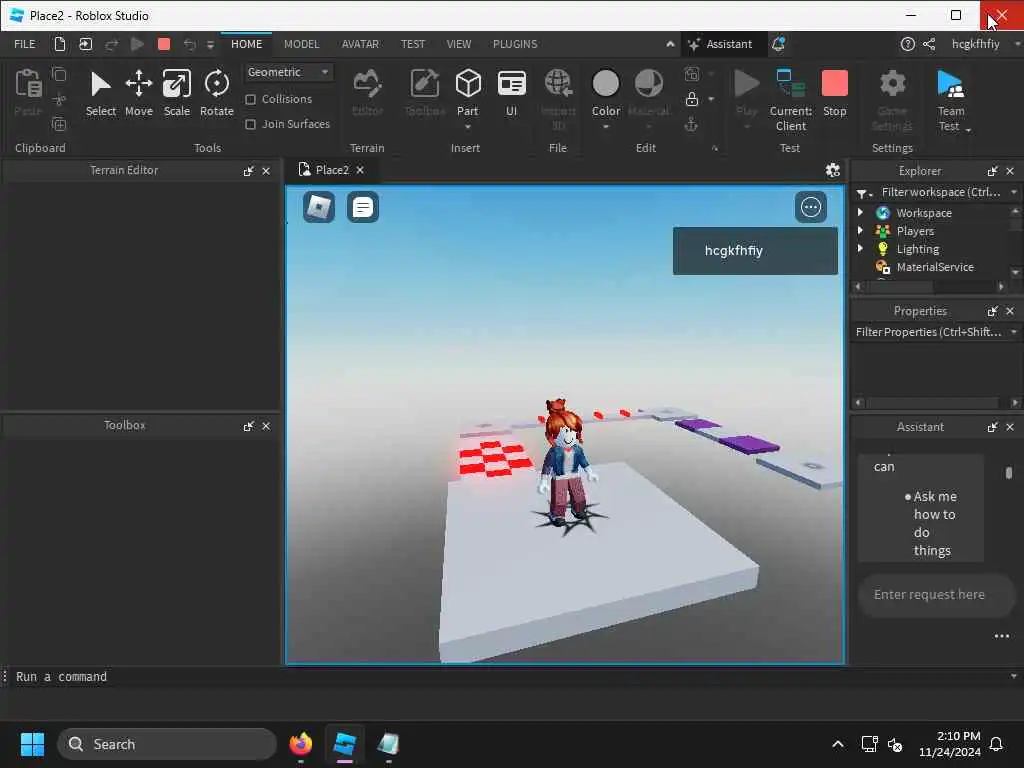Click the Filter workspace search field
Viewport: 1024px width, 768px height.
[x=940, y=192]
